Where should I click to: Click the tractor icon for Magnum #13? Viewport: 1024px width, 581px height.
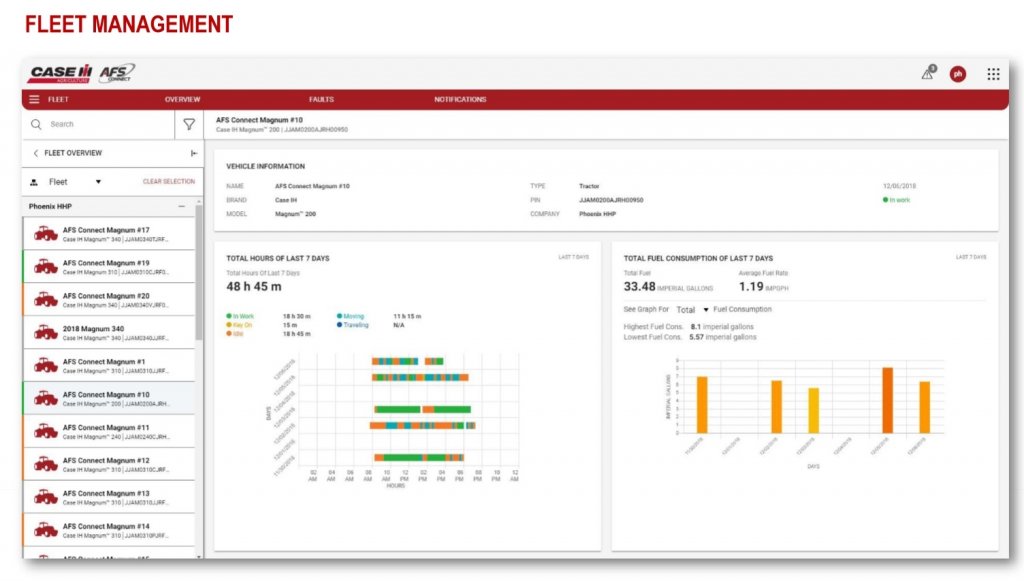tap(46, 497)
